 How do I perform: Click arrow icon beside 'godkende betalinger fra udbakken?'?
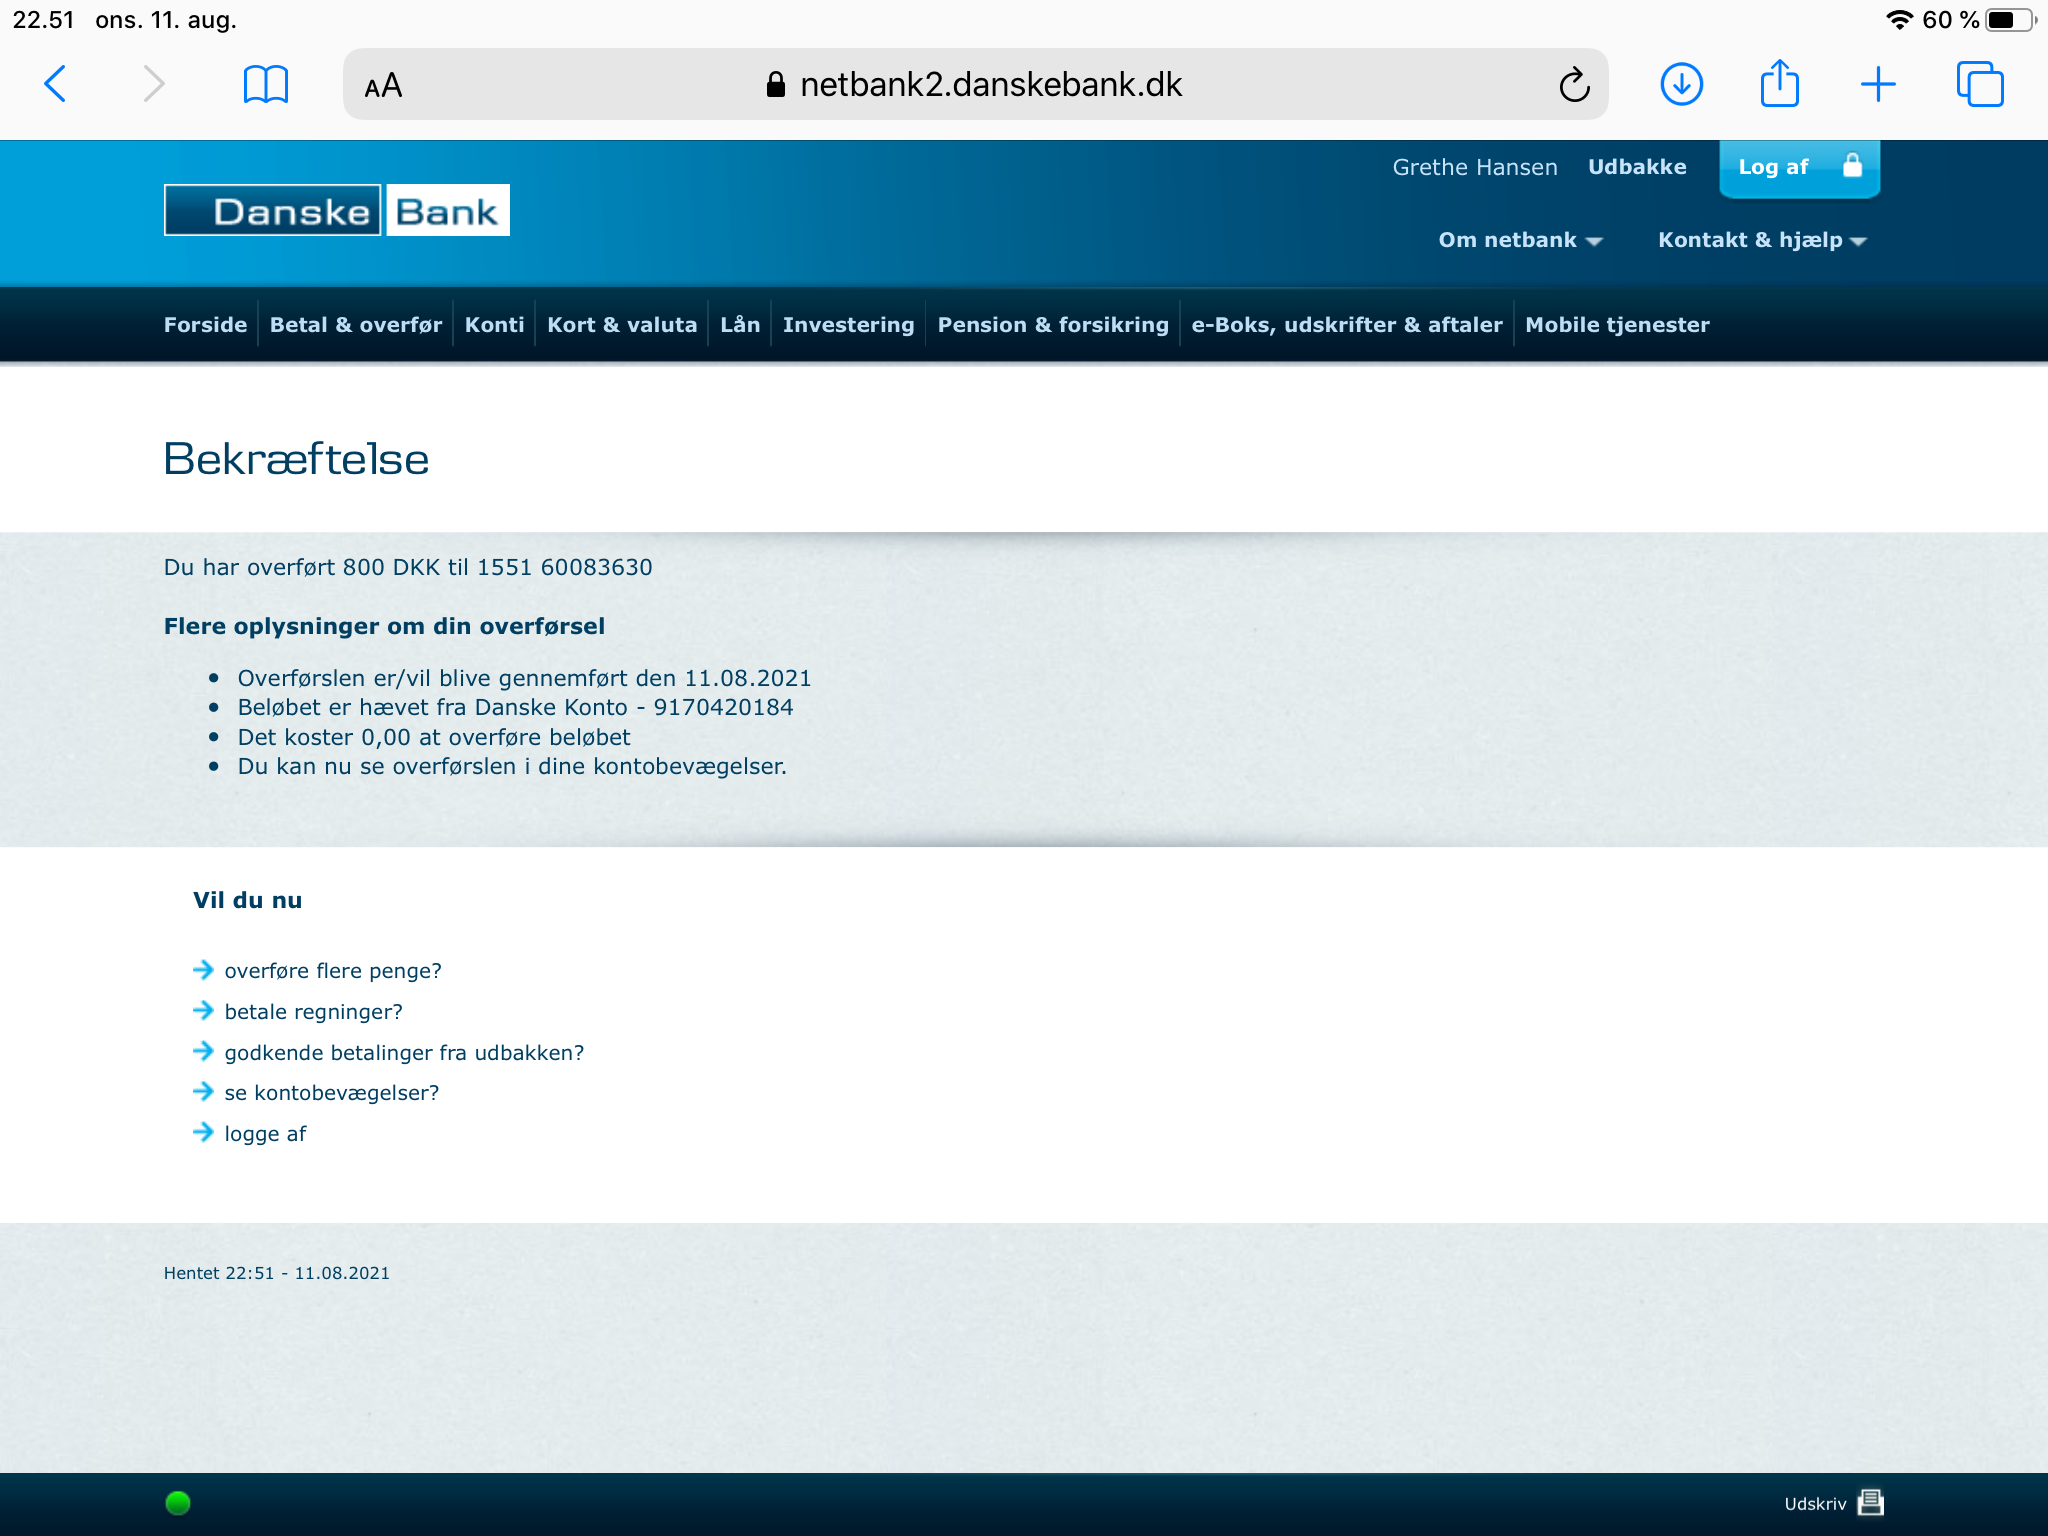tap(203, 1050)
